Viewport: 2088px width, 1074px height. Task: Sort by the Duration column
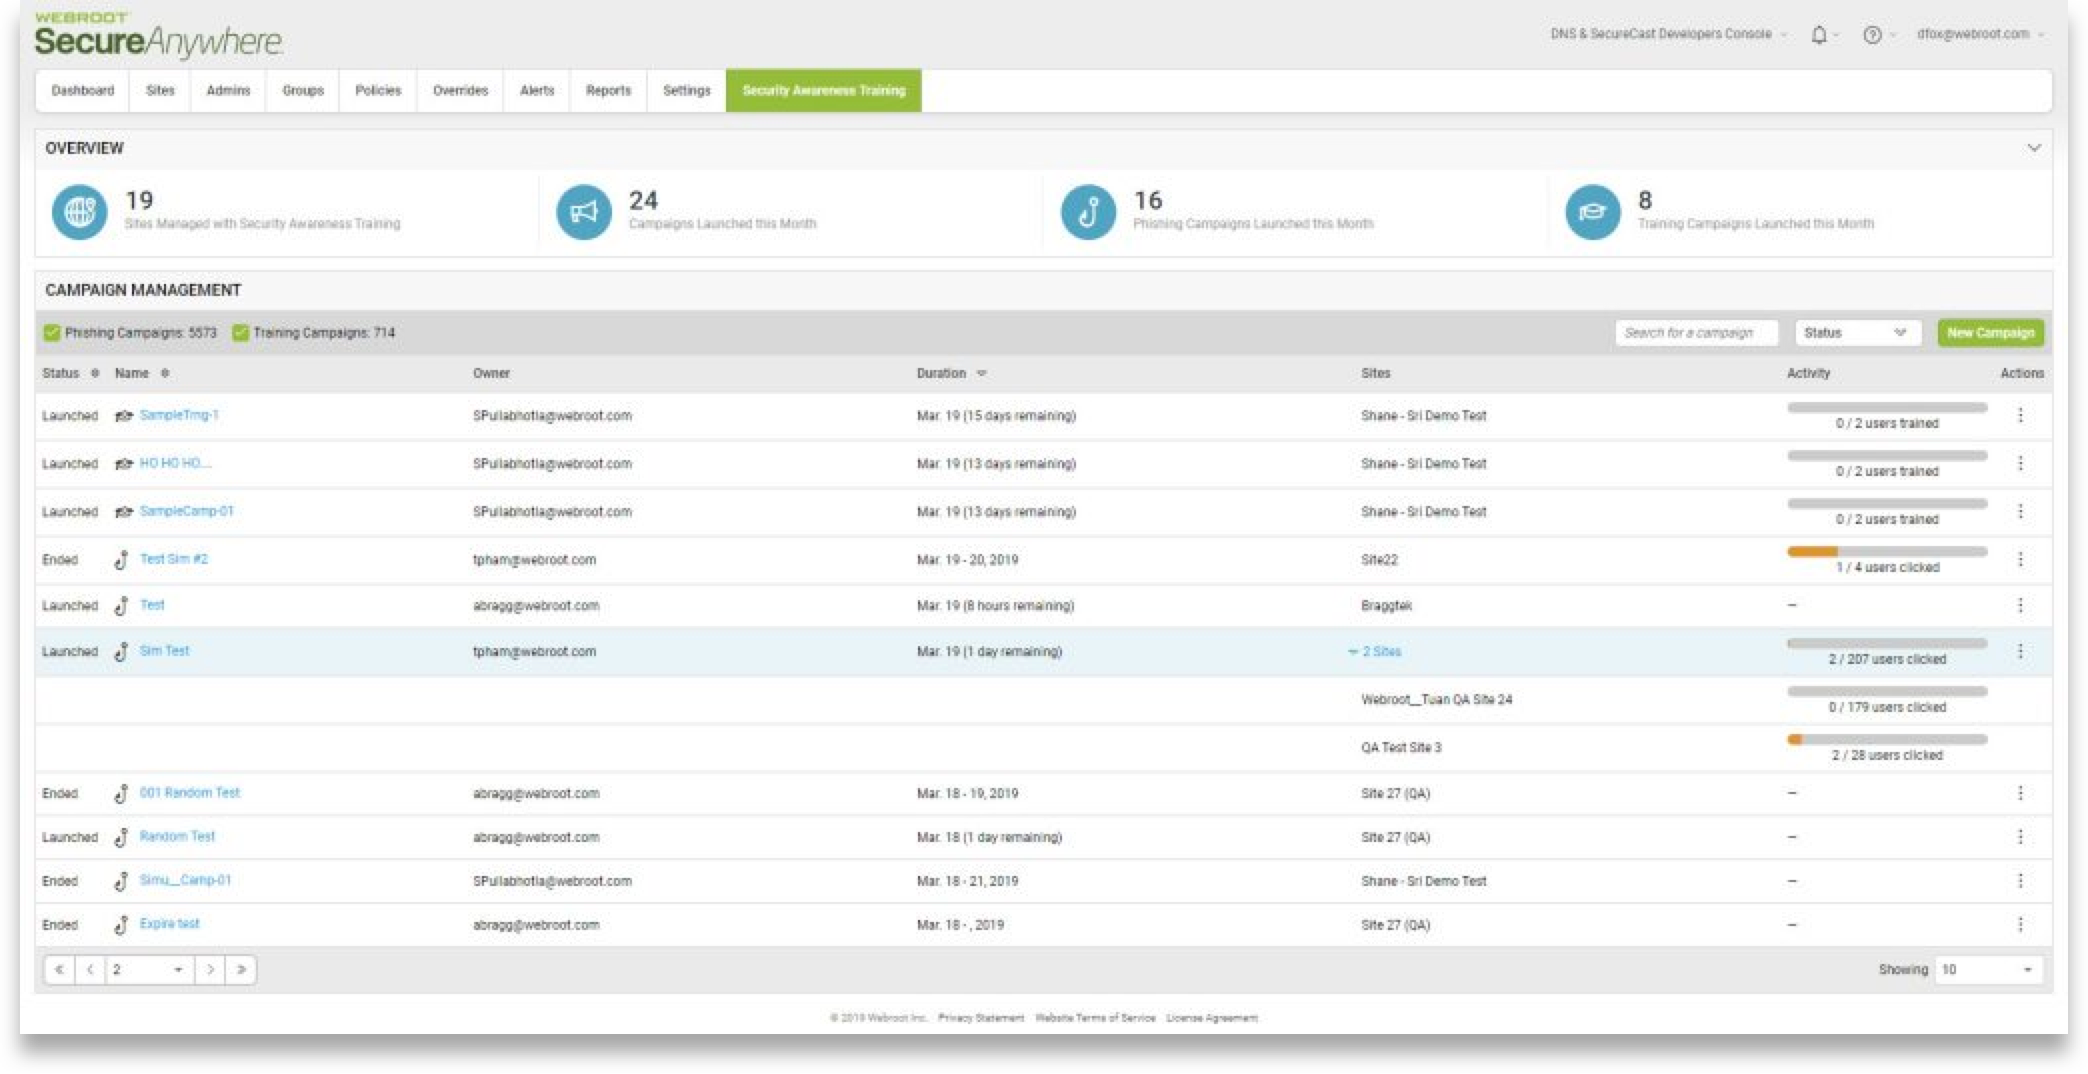tap(951, 373)
